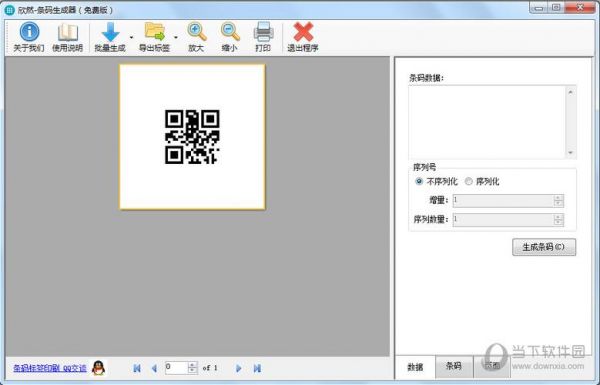Click the 序列数量 spinner field
600x385 pixels.
pos(508,220)
